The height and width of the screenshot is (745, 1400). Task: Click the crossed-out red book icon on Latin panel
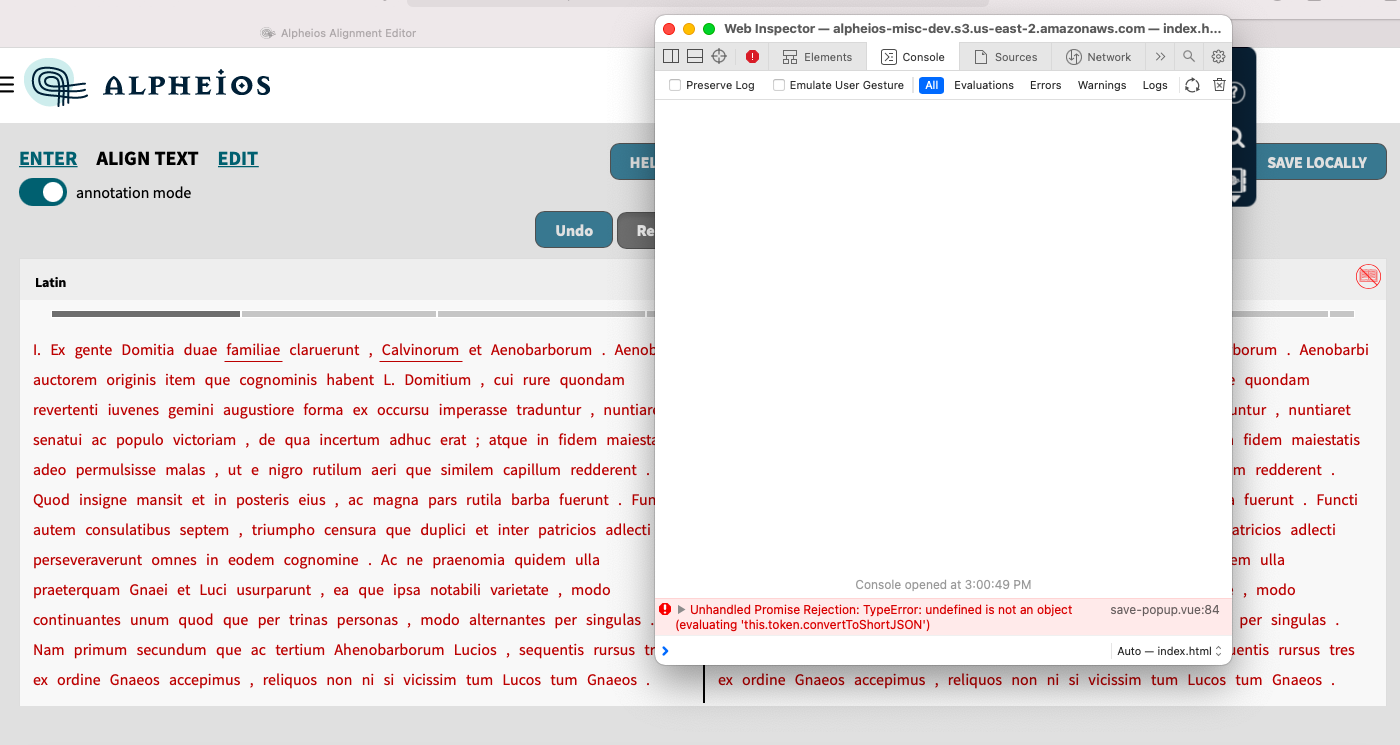(x=1367, y=276)
